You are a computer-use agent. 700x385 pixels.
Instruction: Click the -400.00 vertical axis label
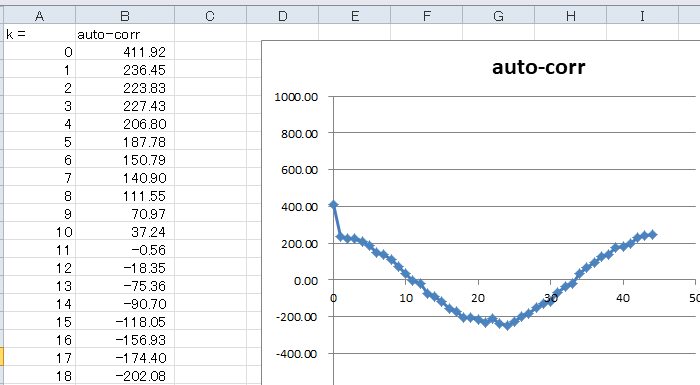(x=296, y=354)
